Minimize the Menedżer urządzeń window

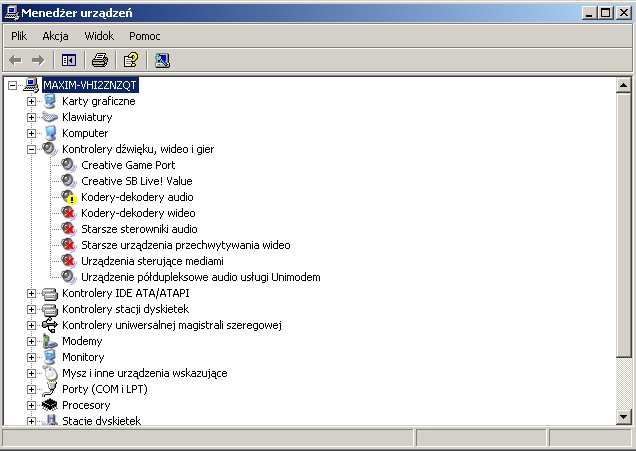tap(589, 13)
